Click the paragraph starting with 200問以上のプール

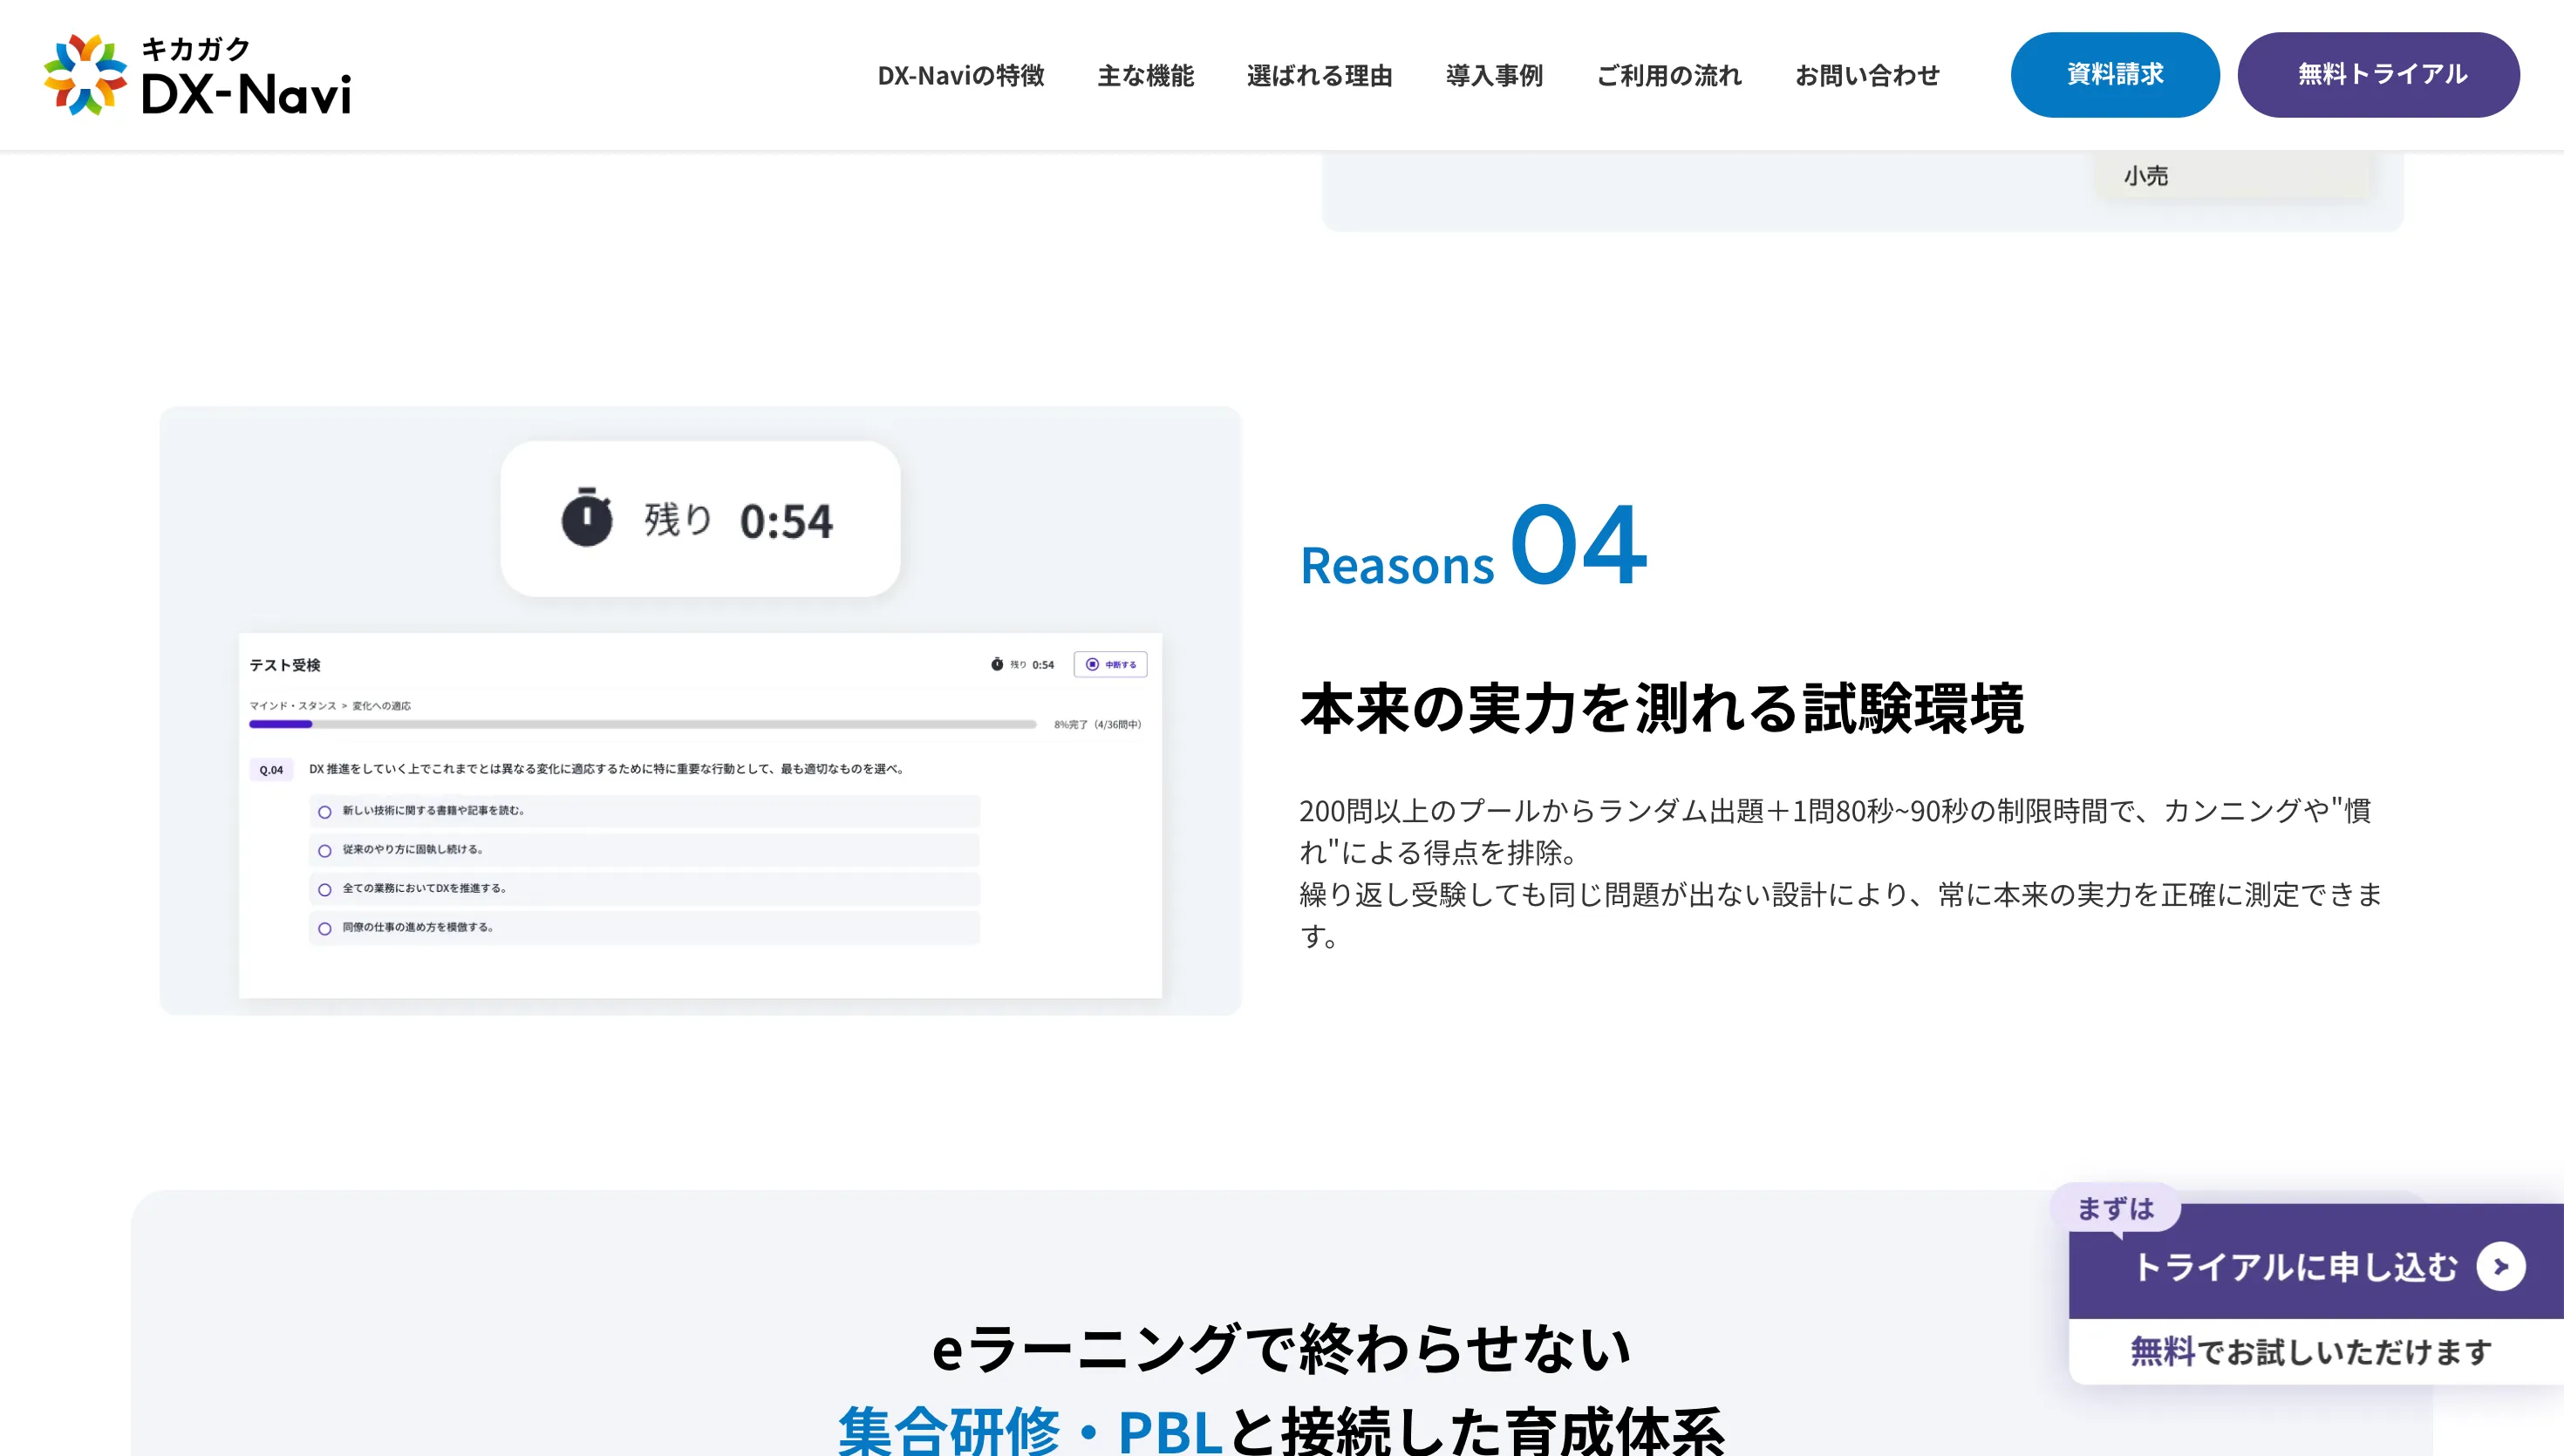(x=1841, y=873)
